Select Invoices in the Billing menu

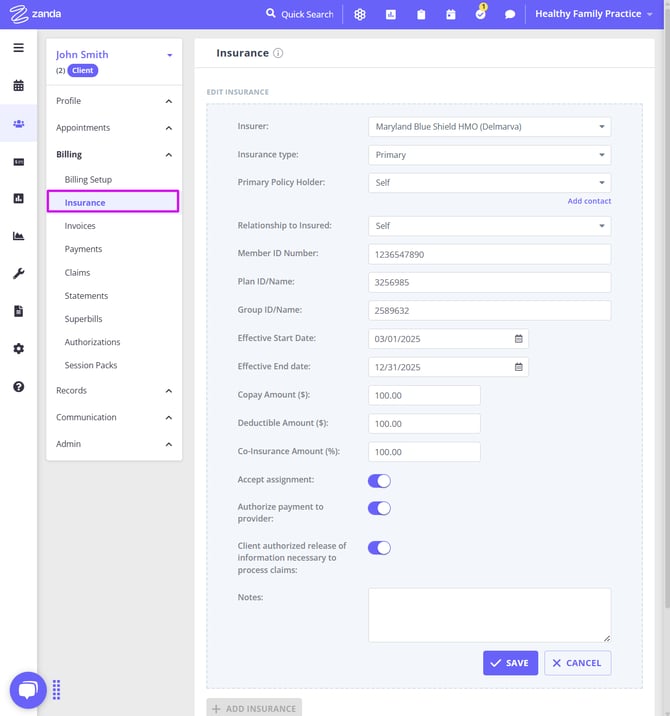pyautogui.click(x=80, y=226)
